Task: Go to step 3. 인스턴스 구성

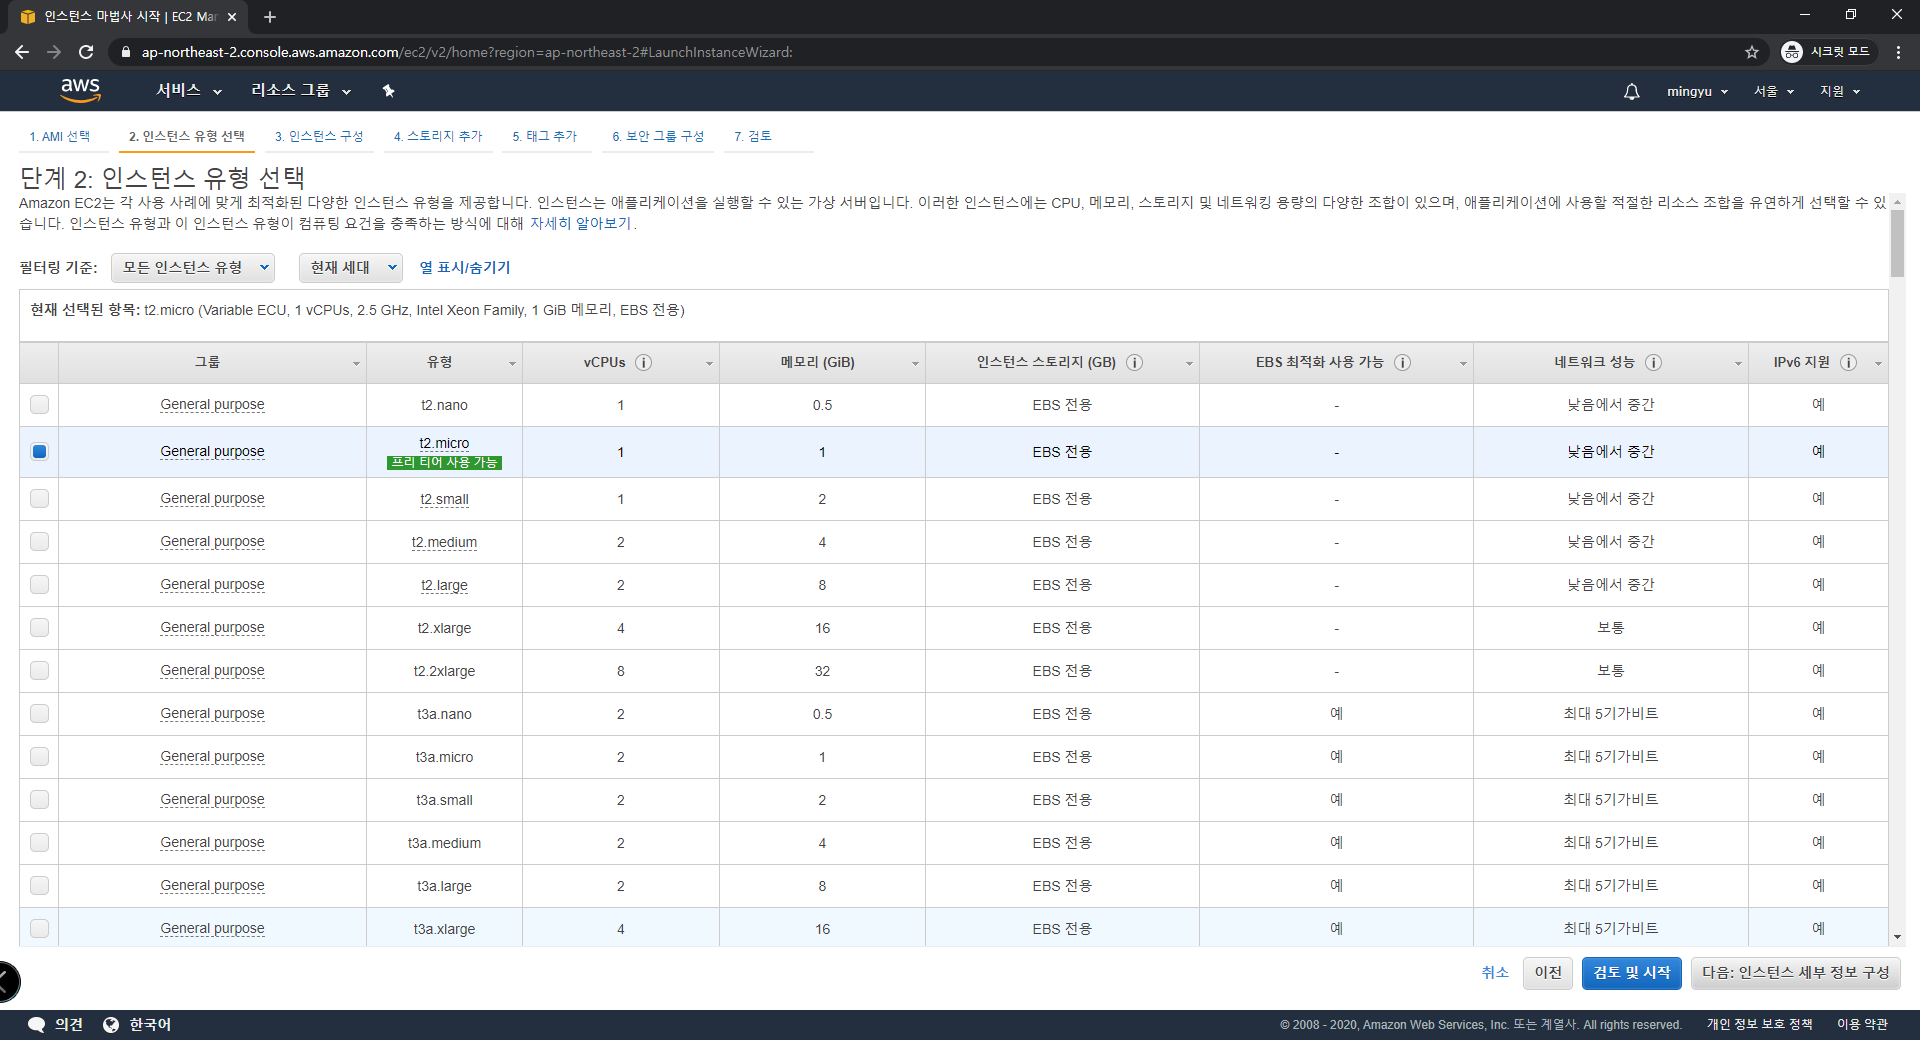Action: pyautogui.click(x=319, y=136)
